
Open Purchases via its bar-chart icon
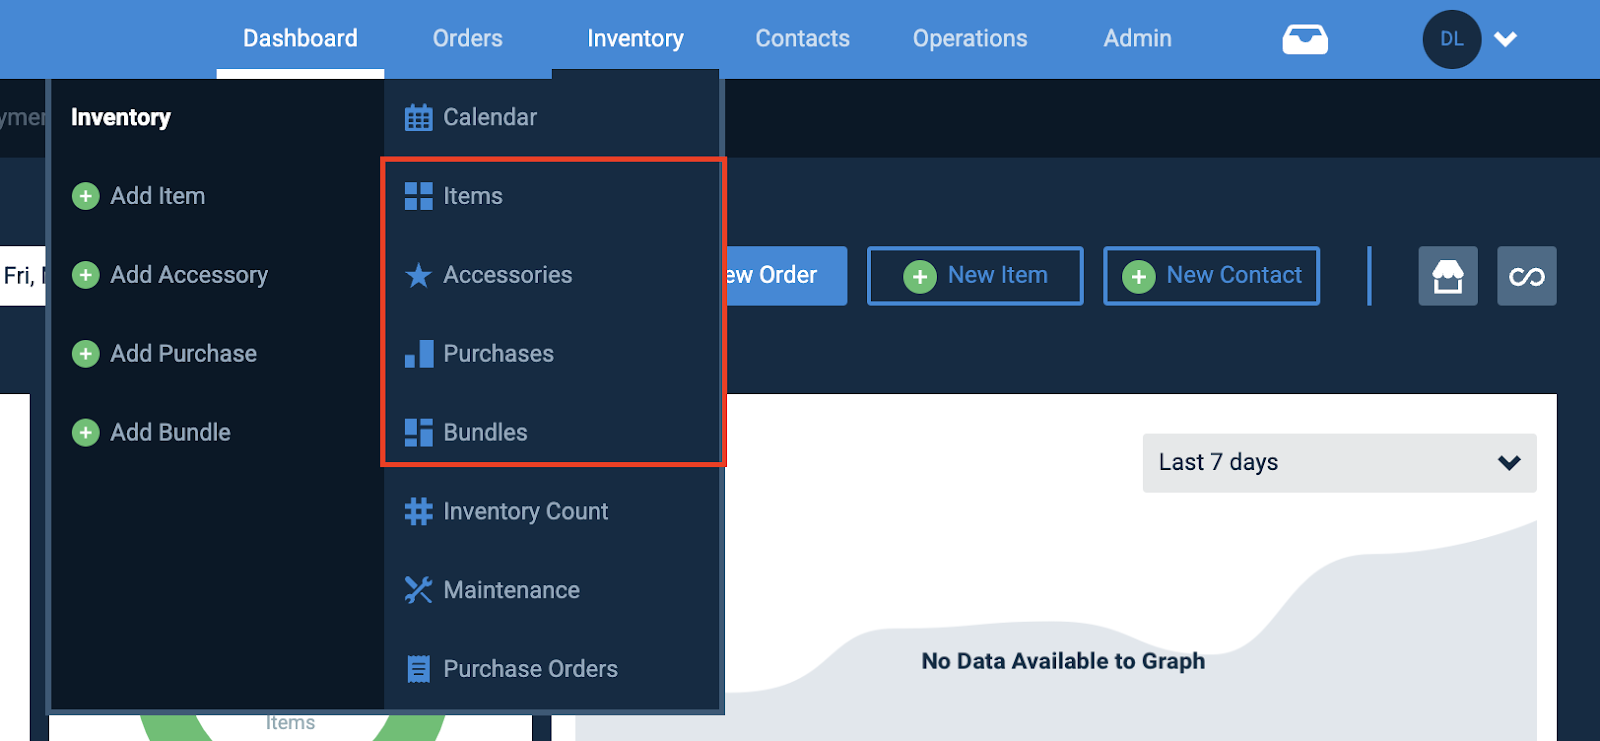coord(418,353)
